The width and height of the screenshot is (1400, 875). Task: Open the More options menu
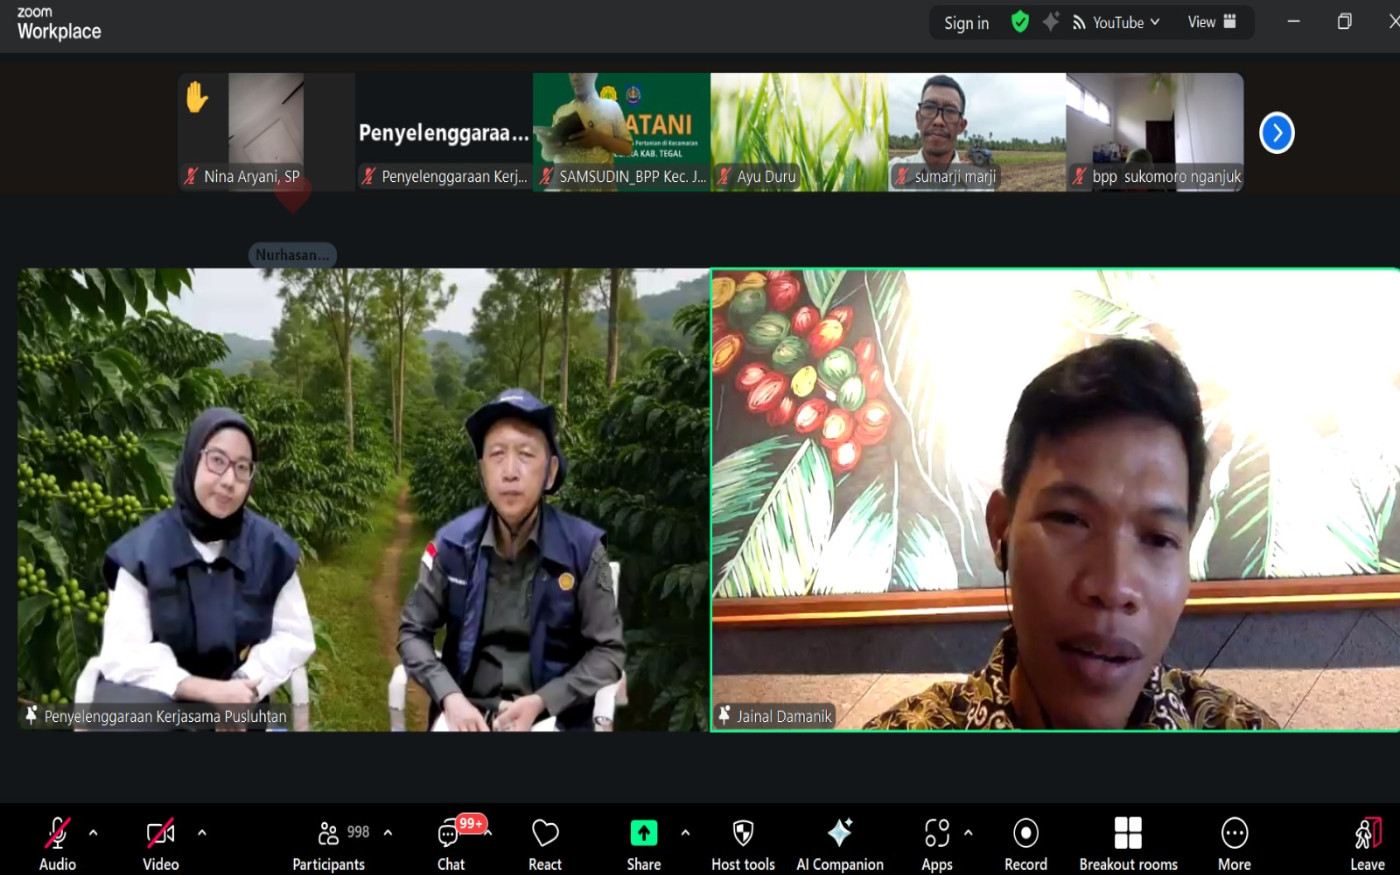[1234, 844]
